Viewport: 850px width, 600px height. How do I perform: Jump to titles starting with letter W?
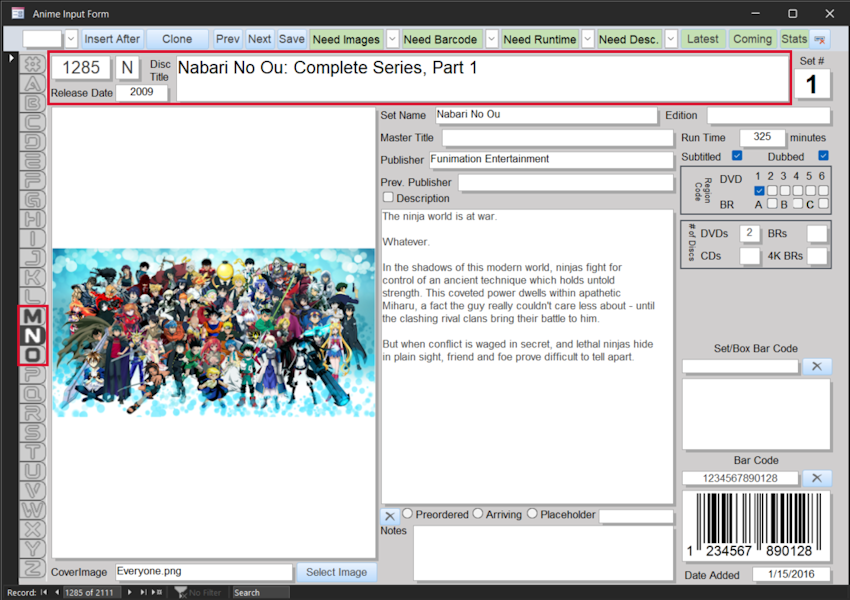(33, 511)
